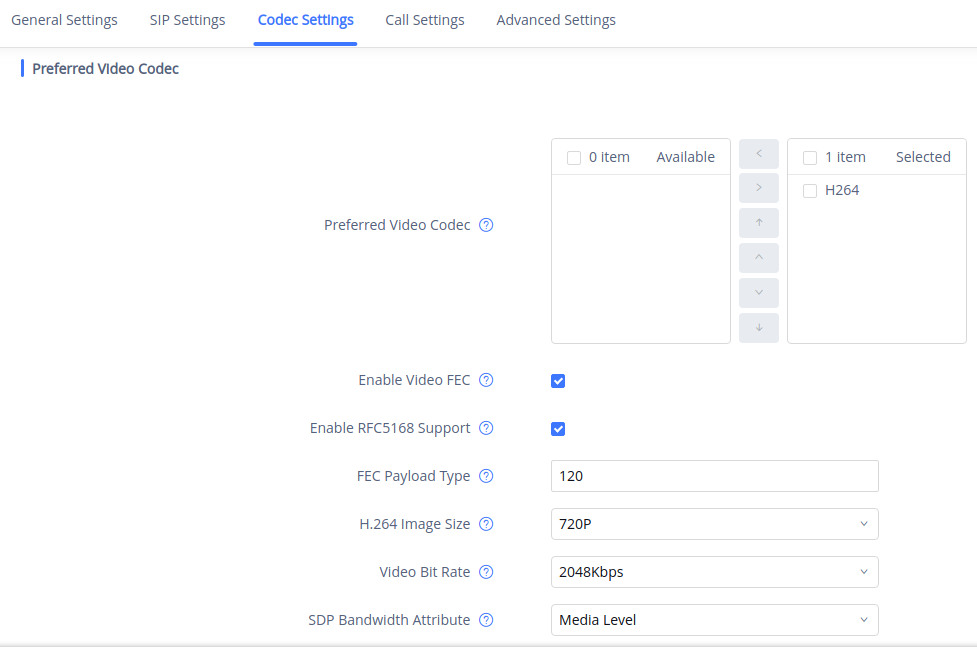Click help icon next to Video Bit Rate
The image size is (977, 647).
pyautogui.click(x=486, y=572)
